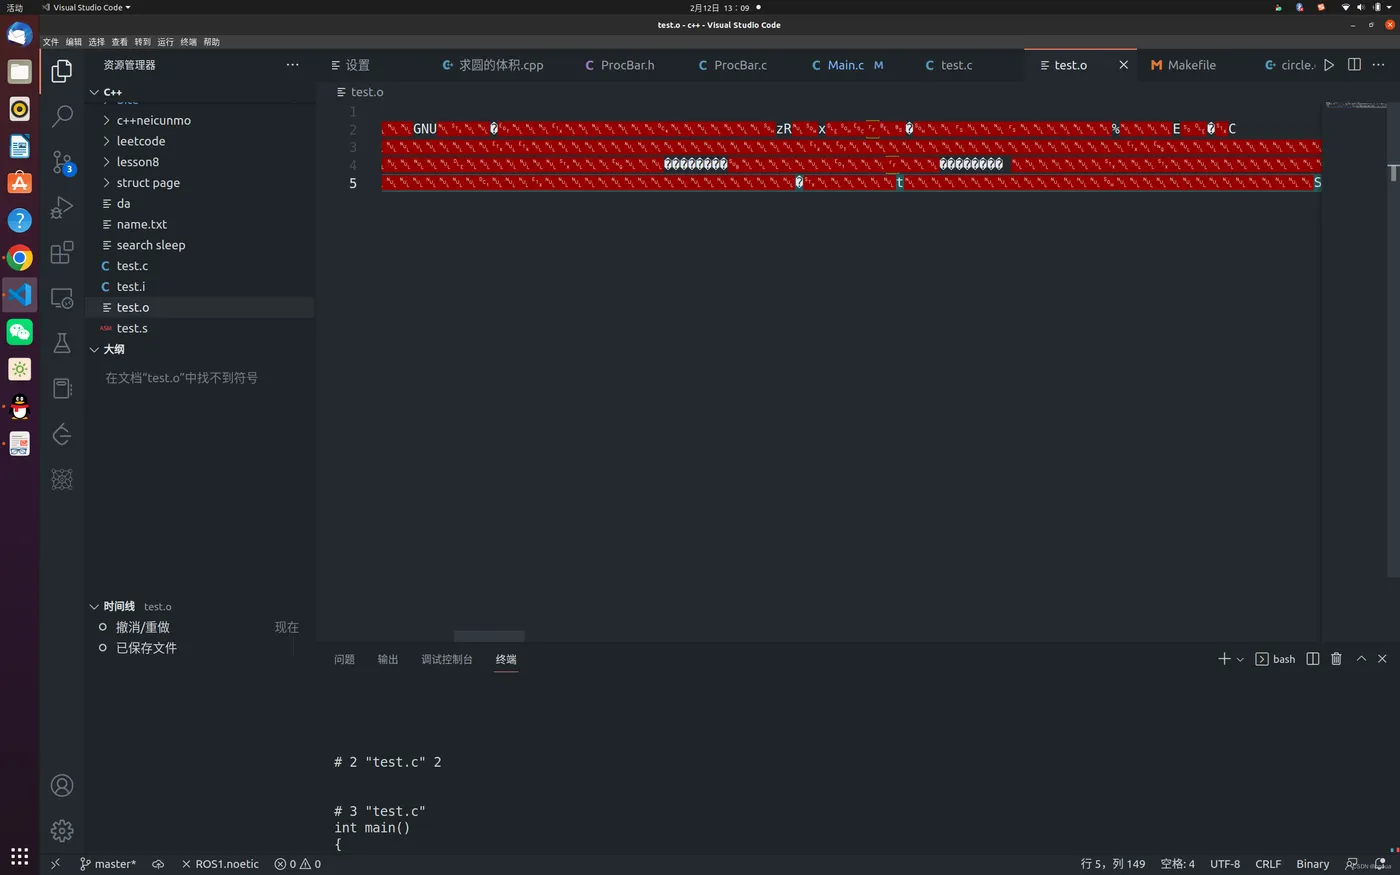Change UTF-8 encoding in status bar
Image resolution: width=1400 pixels, height=875 pixels.
(1225, 864)
